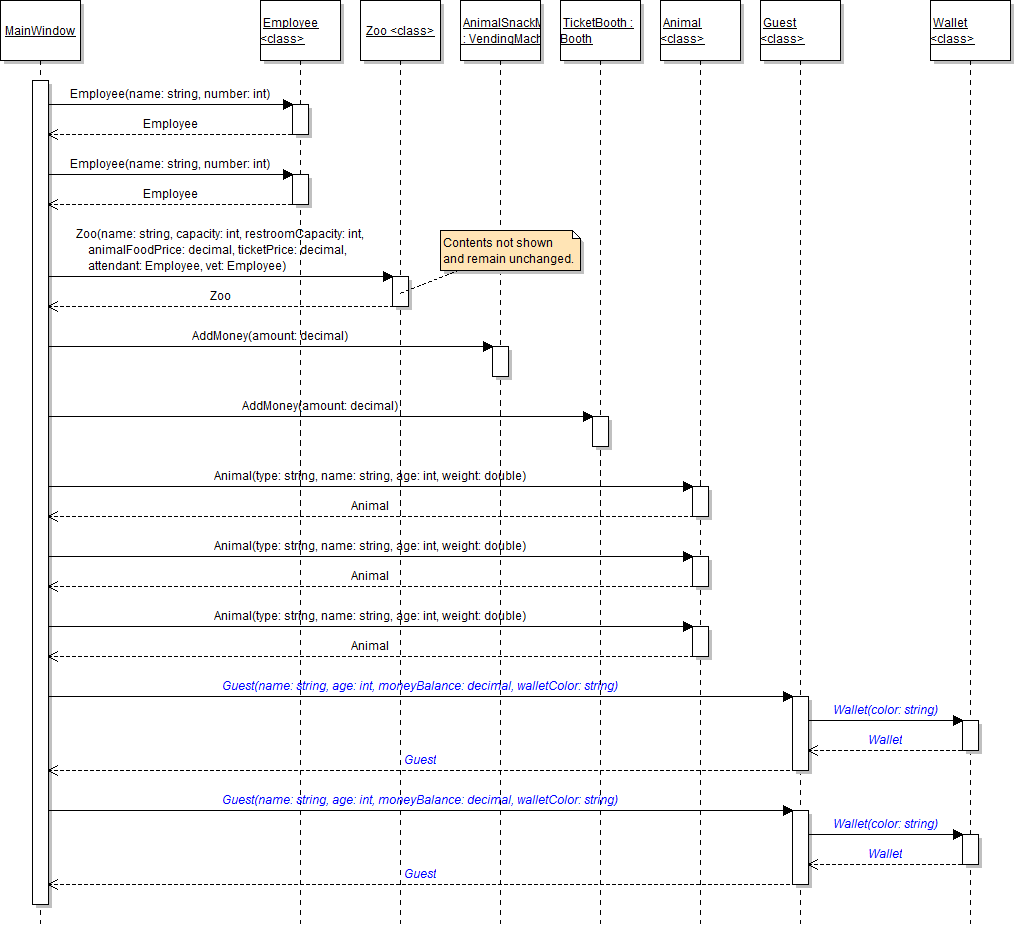
Task: Click the activation box on TicketBooth lifeline
Action: (x=600, y=431)
